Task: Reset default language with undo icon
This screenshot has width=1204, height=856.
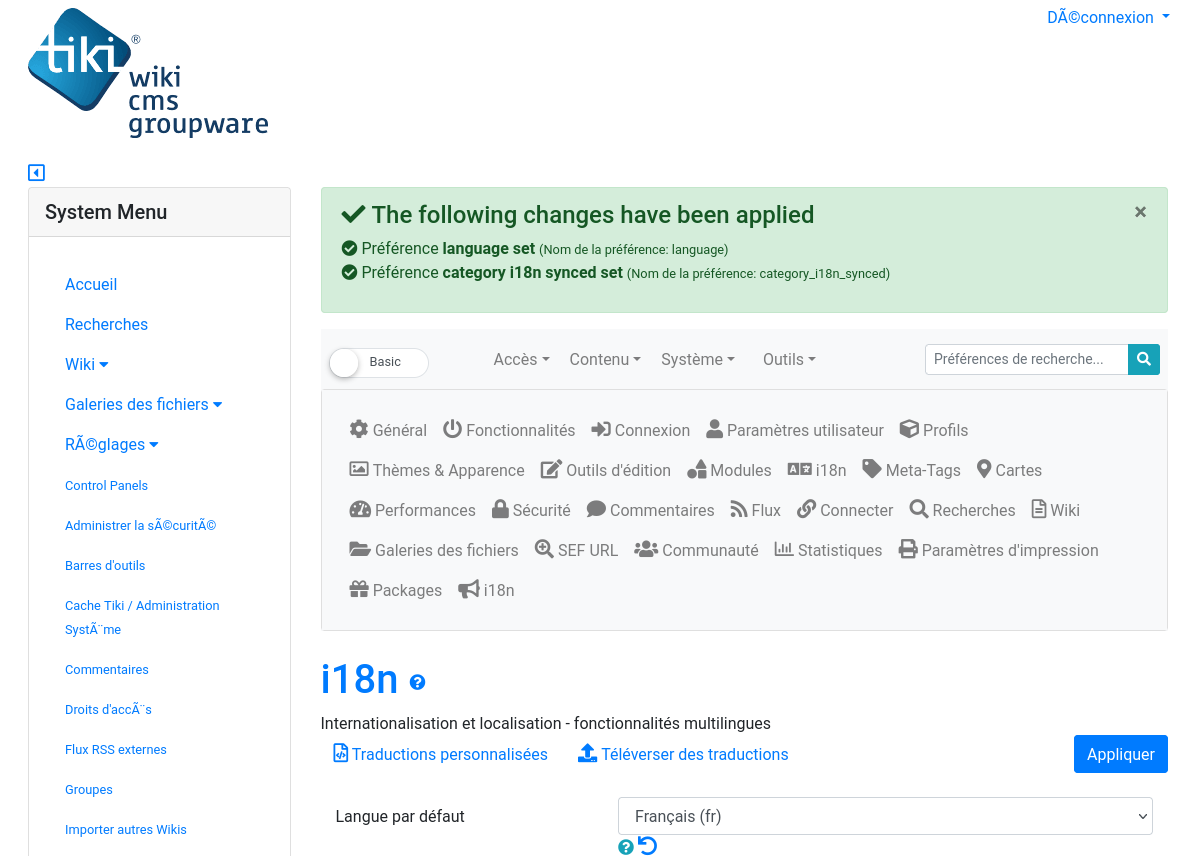Action: 648,846
